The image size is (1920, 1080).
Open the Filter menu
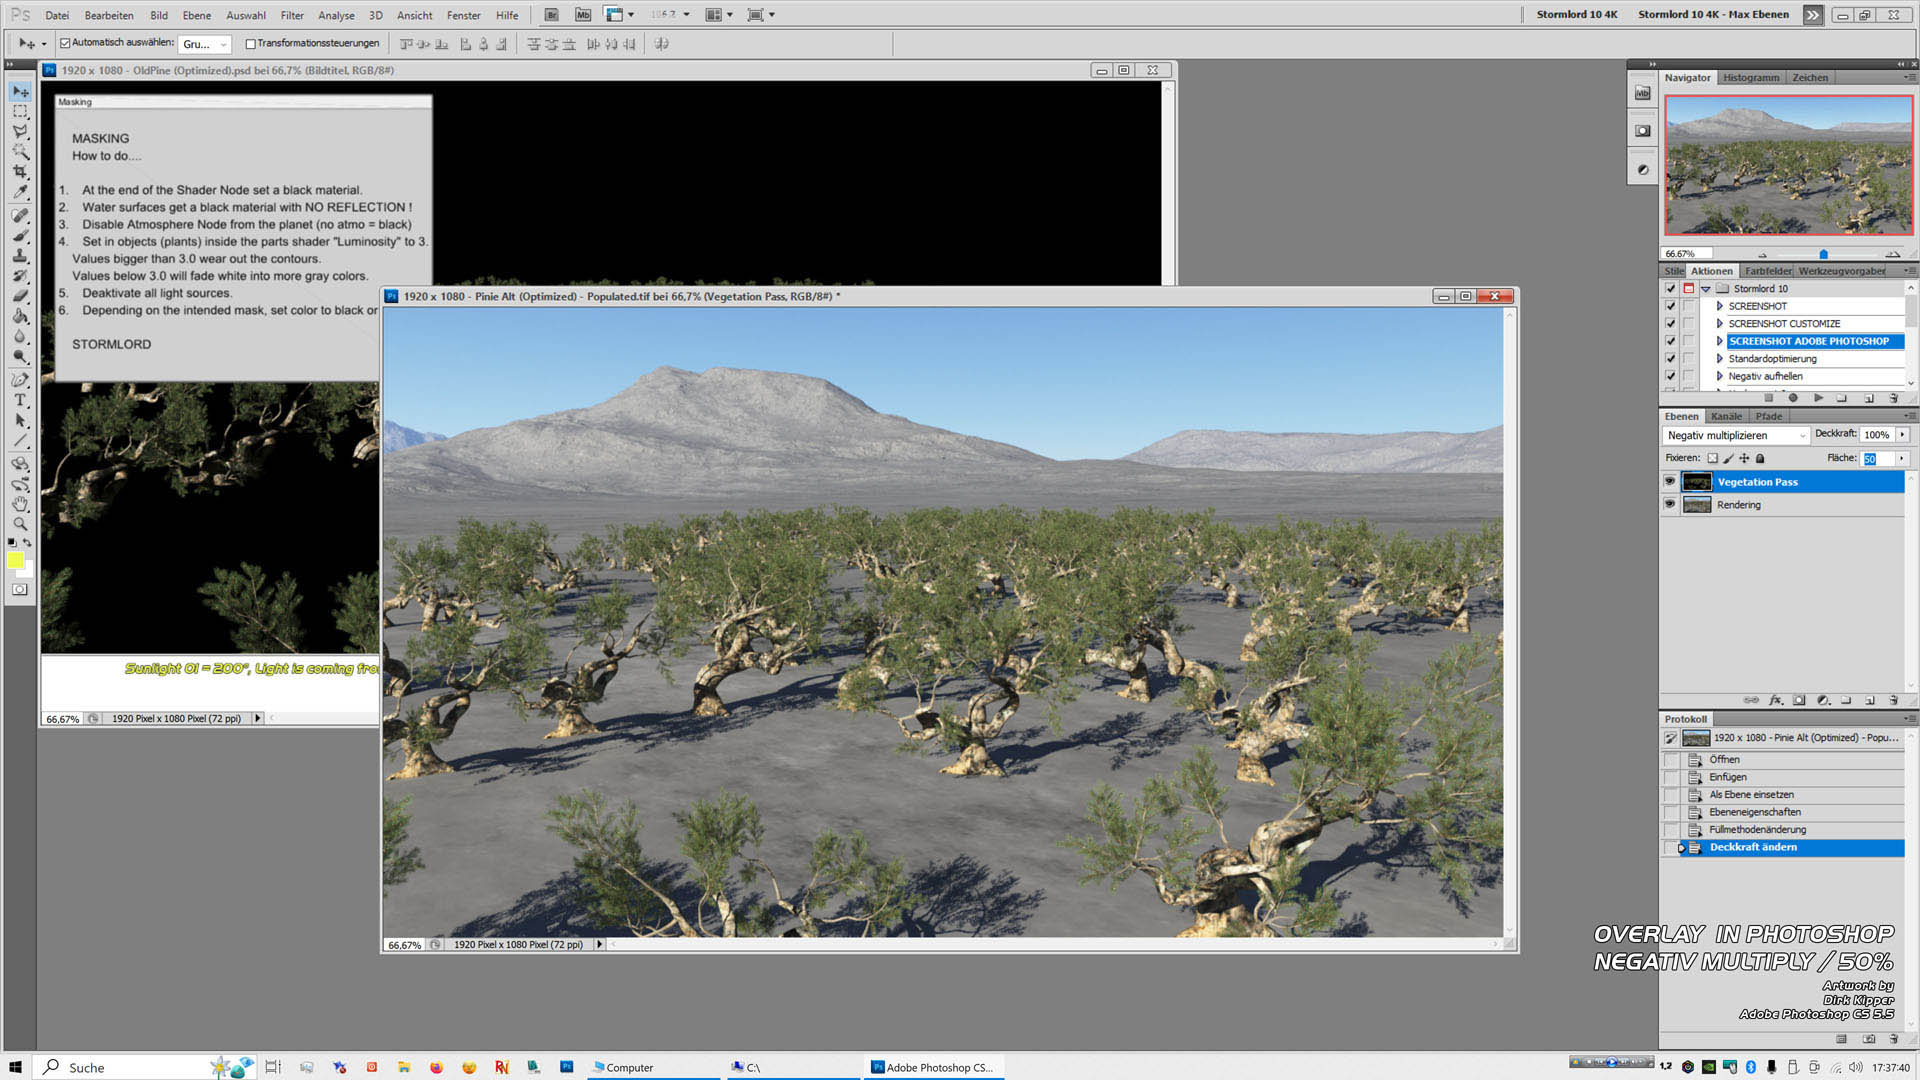[292, 15]
